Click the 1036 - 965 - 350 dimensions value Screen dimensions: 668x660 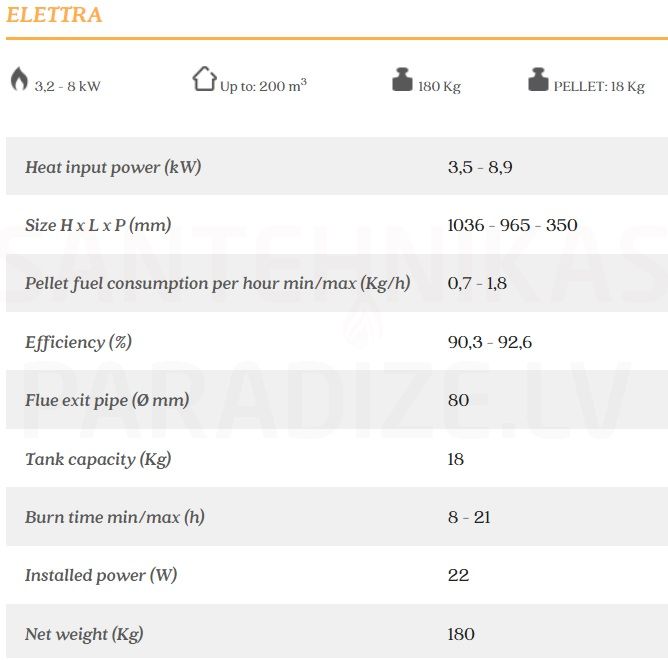point(513,225)
